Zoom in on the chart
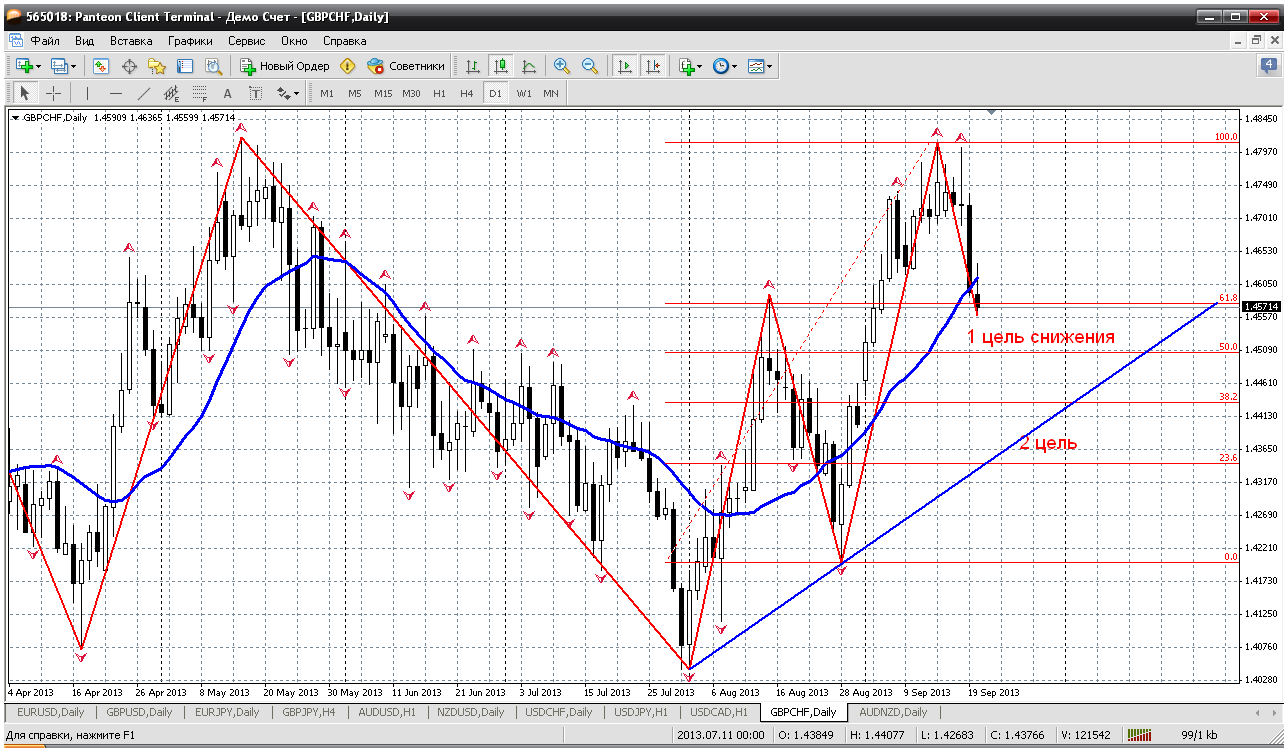The image size is (1288, 748). pos(562,66)
